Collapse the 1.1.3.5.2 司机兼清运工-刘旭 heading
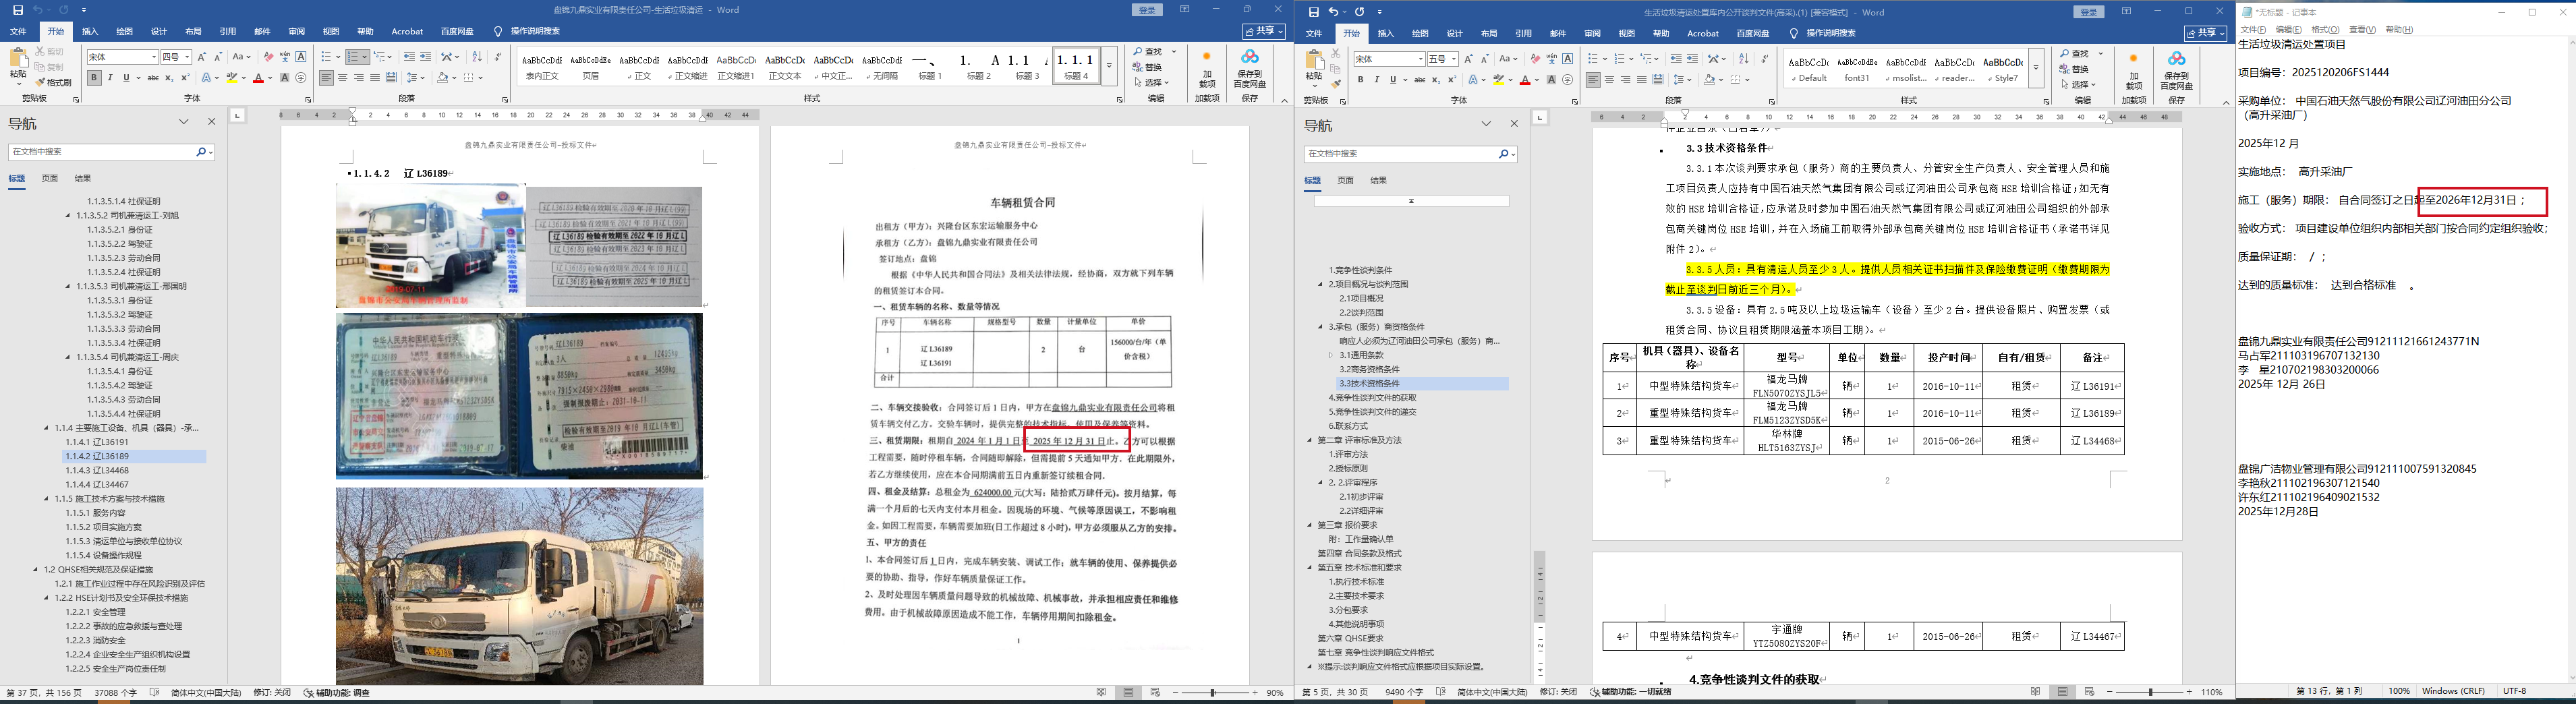 (69, 215)
